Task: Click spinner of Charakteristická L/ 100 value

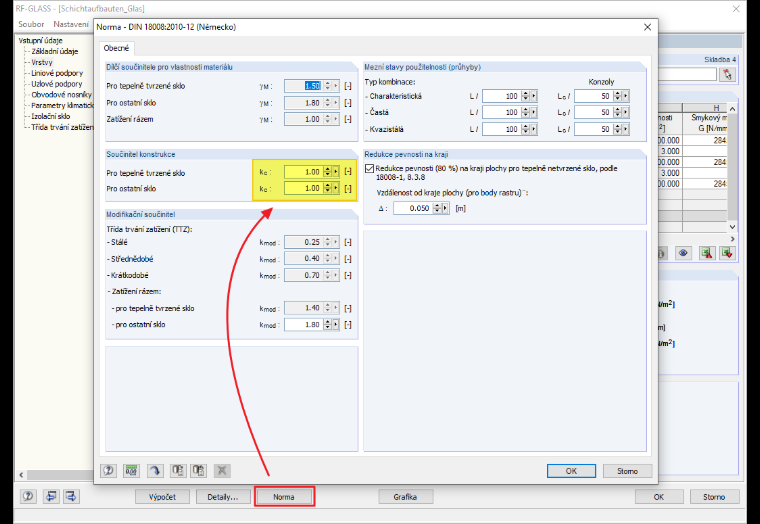Action: coord(525,96)
